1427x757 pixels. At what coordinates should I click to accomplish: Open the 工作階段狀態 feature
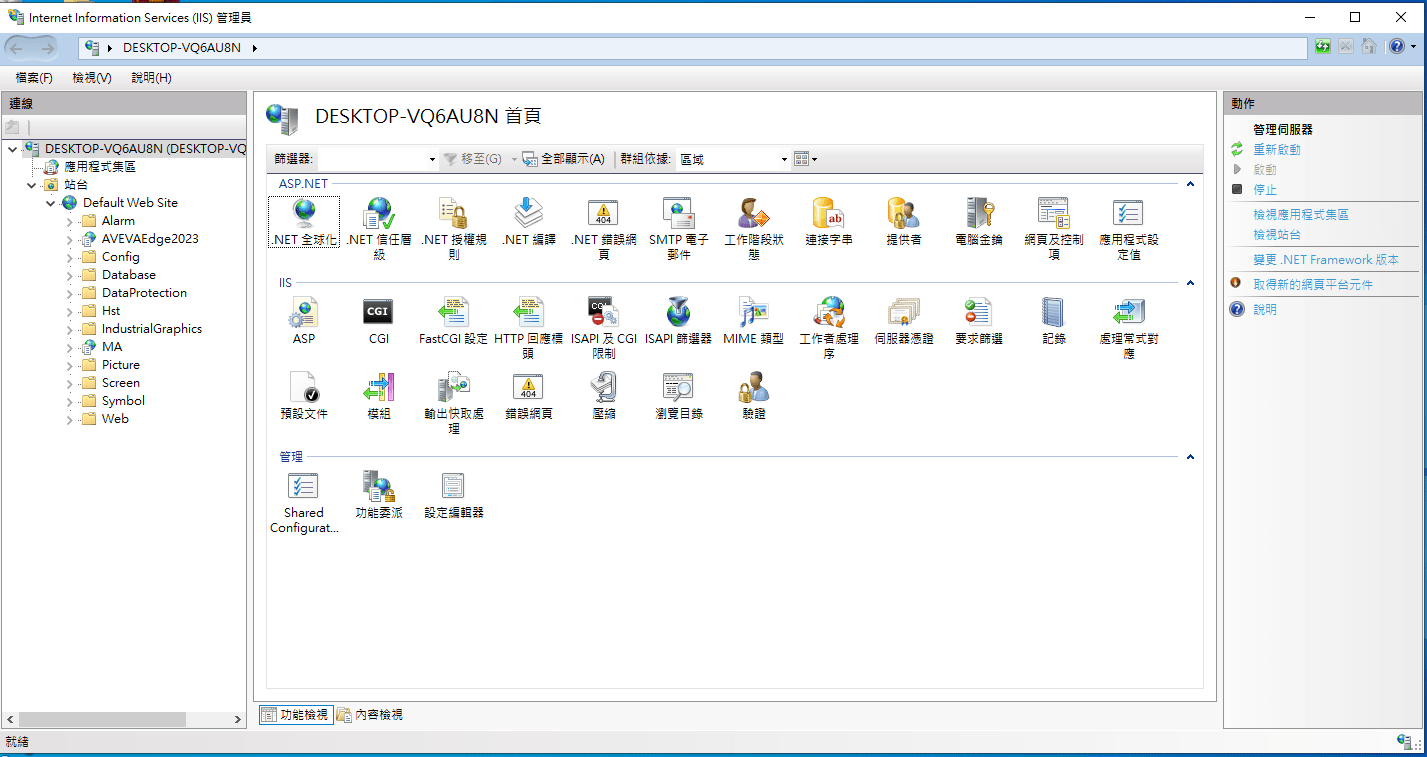click(754, 228)
